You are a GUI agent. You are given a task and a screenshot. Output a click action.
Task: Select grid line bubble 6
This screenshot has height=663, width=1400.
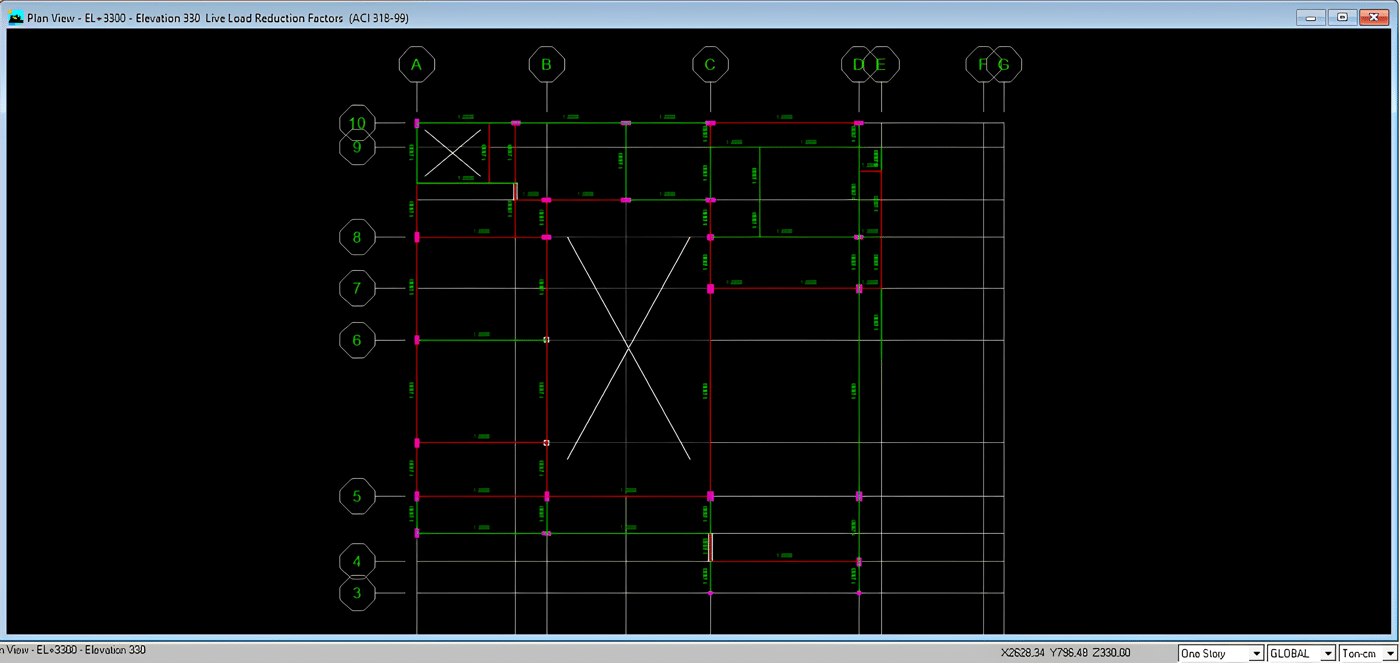357,340
